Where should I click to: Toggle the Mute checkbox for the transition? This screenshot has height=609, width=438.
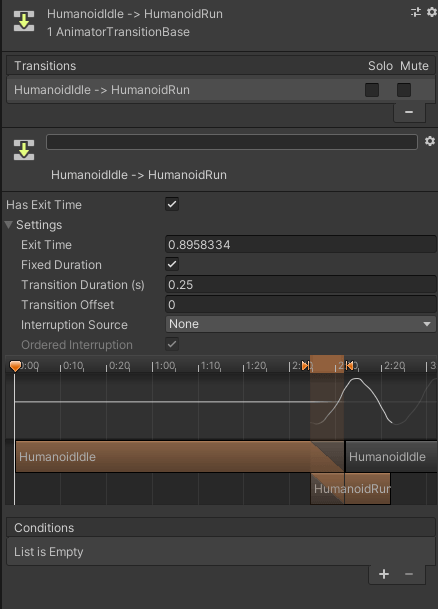coord(404,90)
